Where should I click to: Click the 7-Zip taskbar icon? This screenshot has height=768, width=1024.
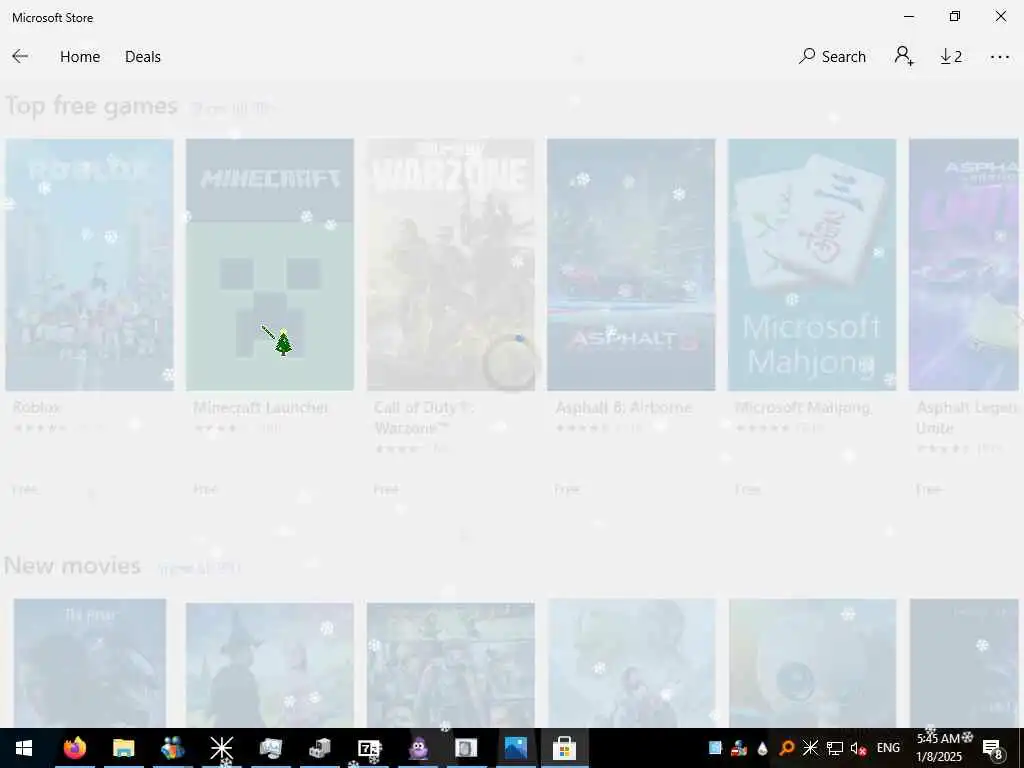click(x=369, y=748)
